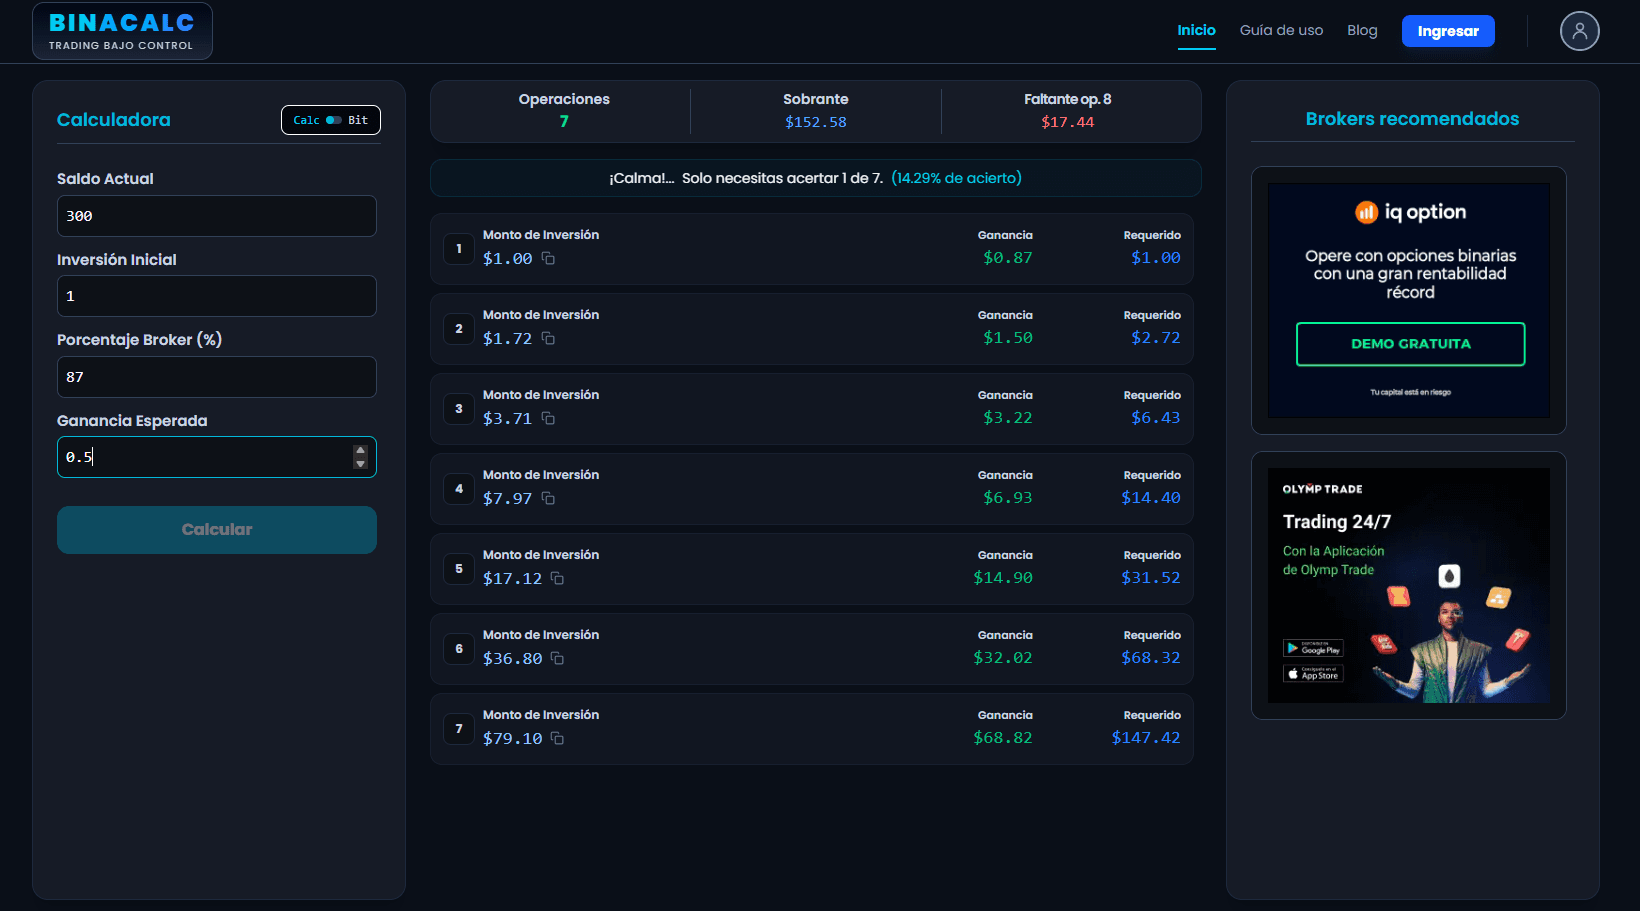Viewport: 1640px width, 911px height.
Task: Copy the $3.71 investment amount
Action: click(x=548, y=418)
